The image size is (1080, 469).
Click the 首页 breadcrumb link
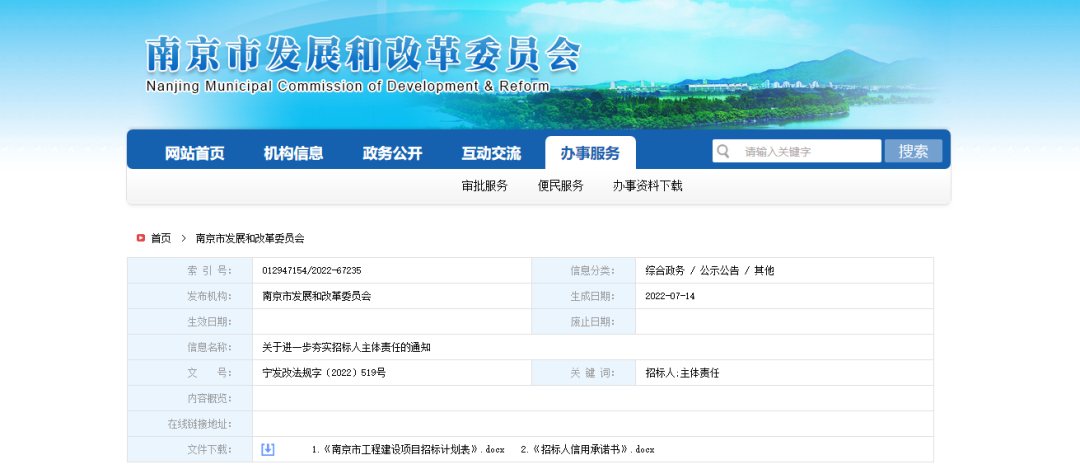coord(161,238)
